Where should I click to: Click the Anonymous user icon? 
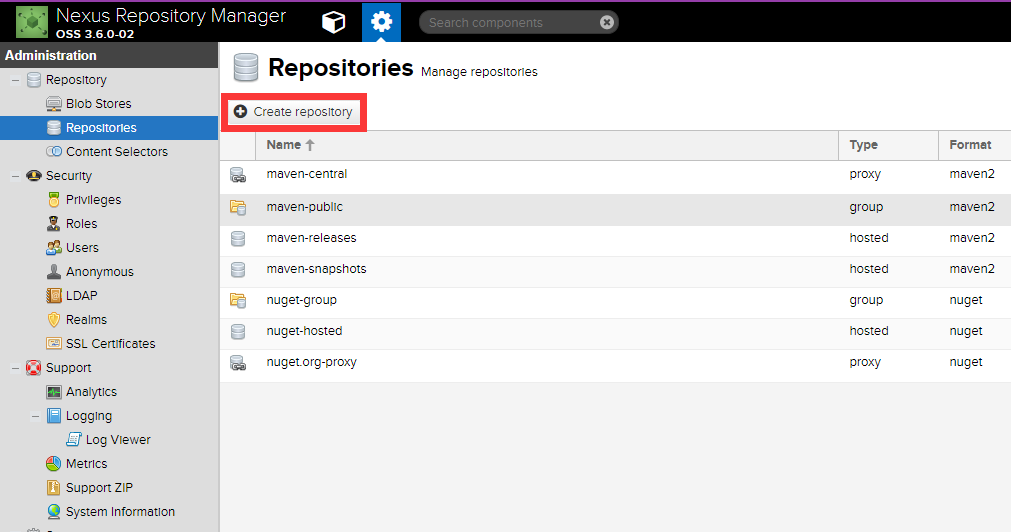pyautogui.click(x=54, y=271)
